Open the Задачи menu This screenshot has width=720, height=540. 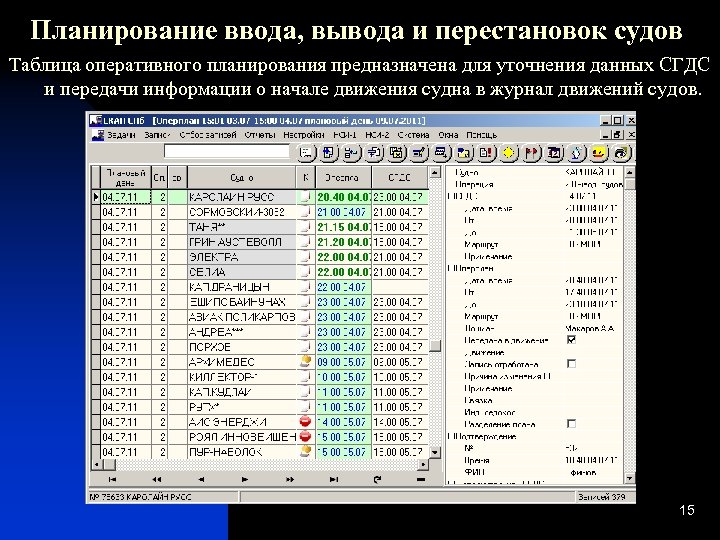click(122, 135)
